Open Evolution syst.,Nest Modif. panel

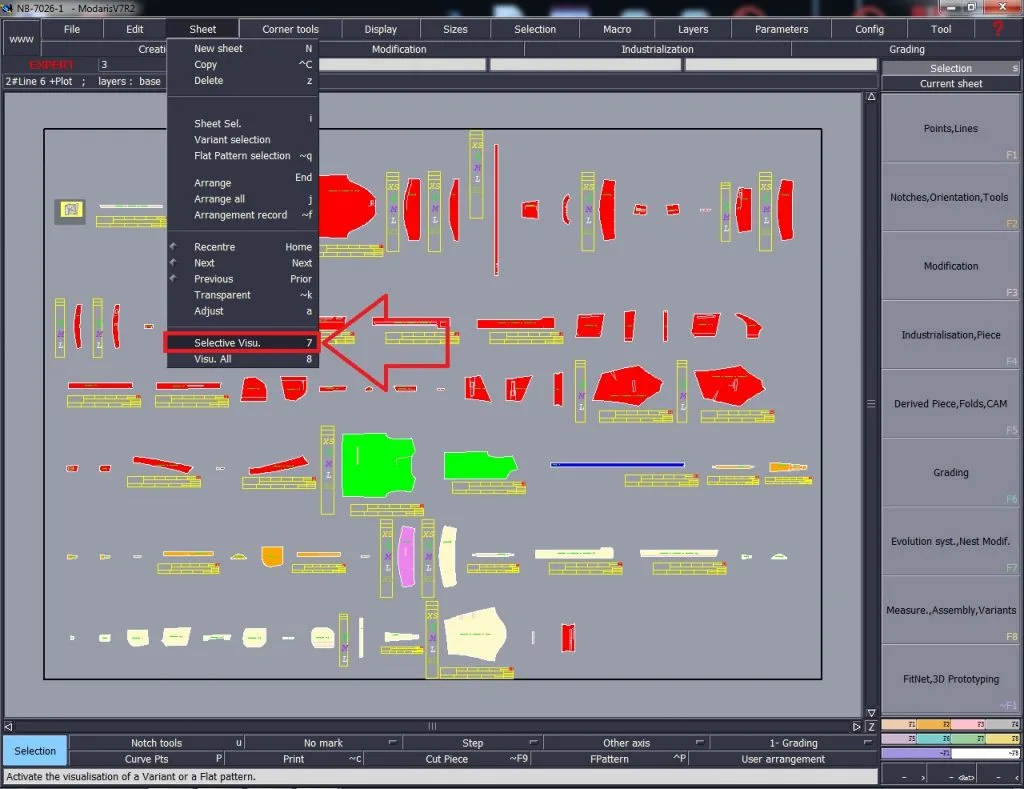click(950, 541)
